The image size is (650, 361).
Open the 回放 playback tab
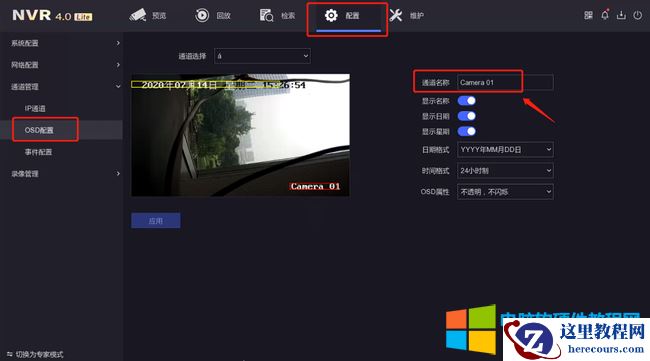(x=213, y=15)
